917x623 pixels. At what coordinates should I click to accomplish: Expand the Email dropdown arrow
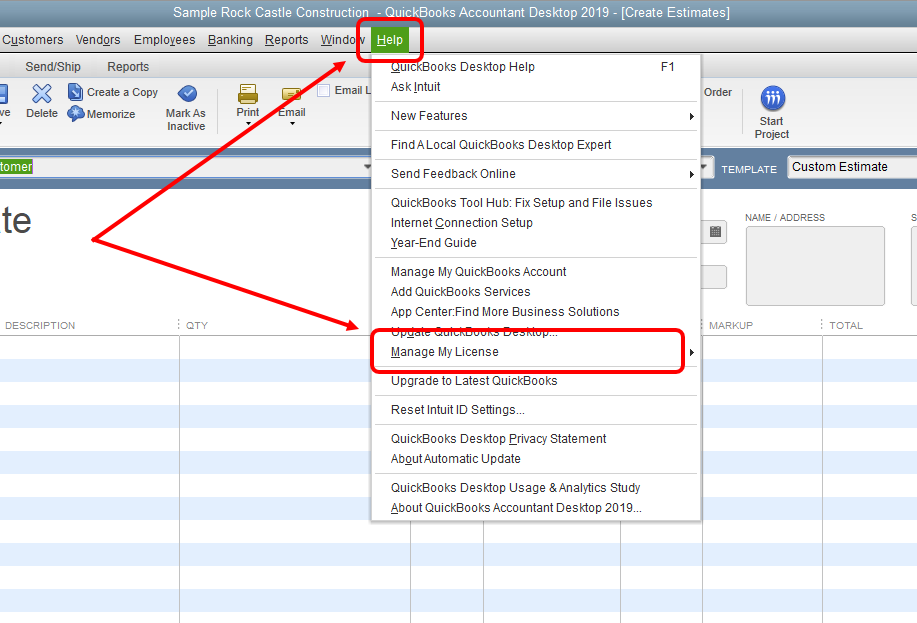(x=292, y=123)
